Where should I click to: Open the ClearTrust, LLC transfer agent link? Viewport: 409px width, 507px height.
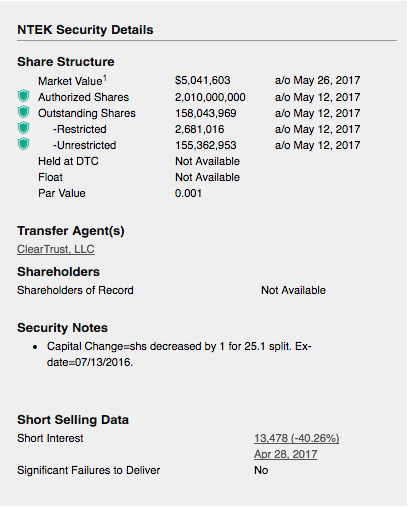pos(56,249)
